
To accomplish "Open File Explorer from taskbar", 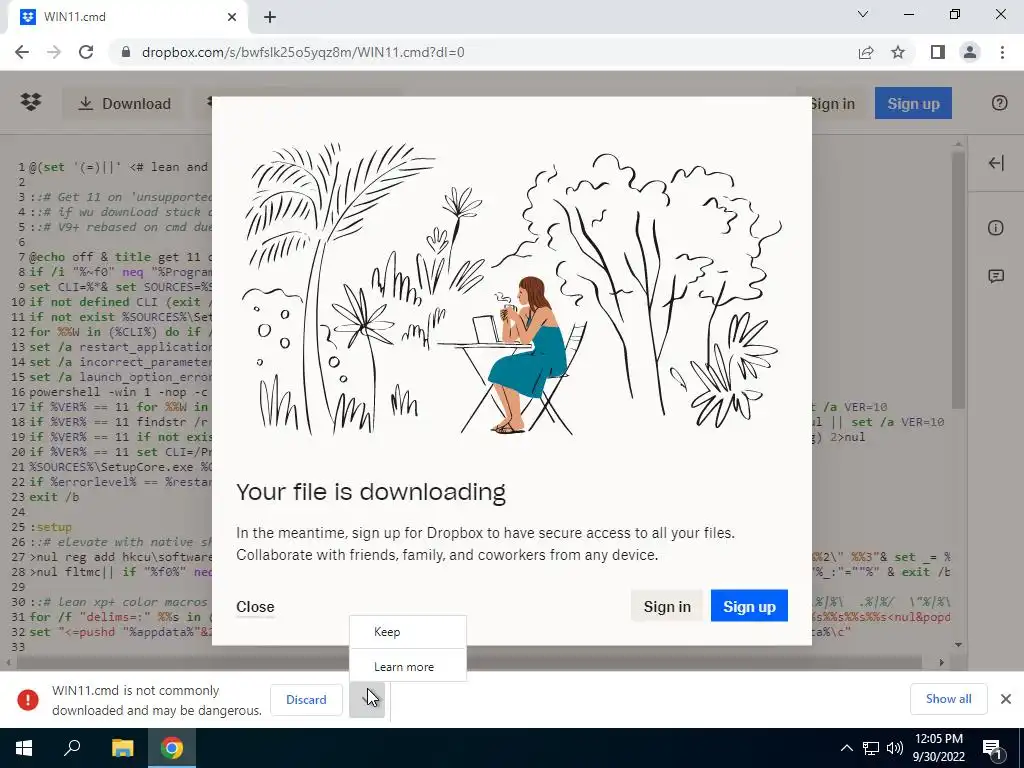I will pos(122,748).
